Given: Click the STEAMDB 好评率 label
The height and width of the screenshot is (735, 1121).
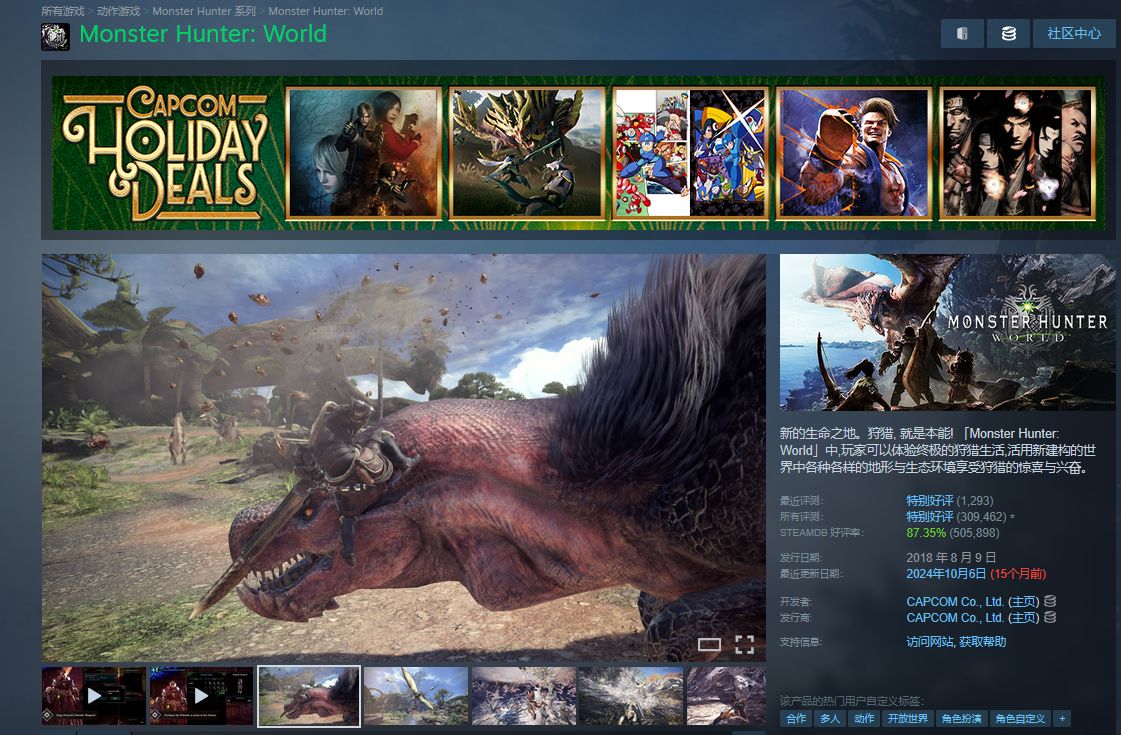Looking at the screenshot, I should tap(821, 533).
